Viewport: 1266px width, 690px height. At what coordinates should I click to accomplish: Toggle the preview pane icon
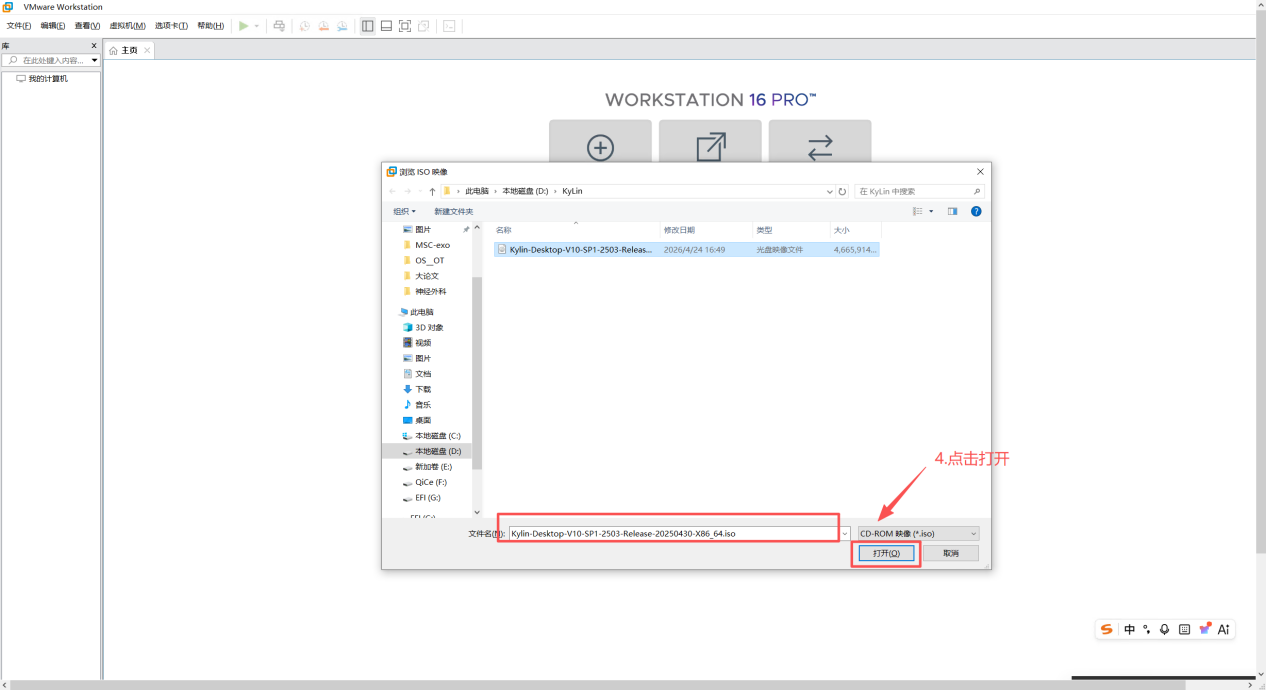click(952, 211)
